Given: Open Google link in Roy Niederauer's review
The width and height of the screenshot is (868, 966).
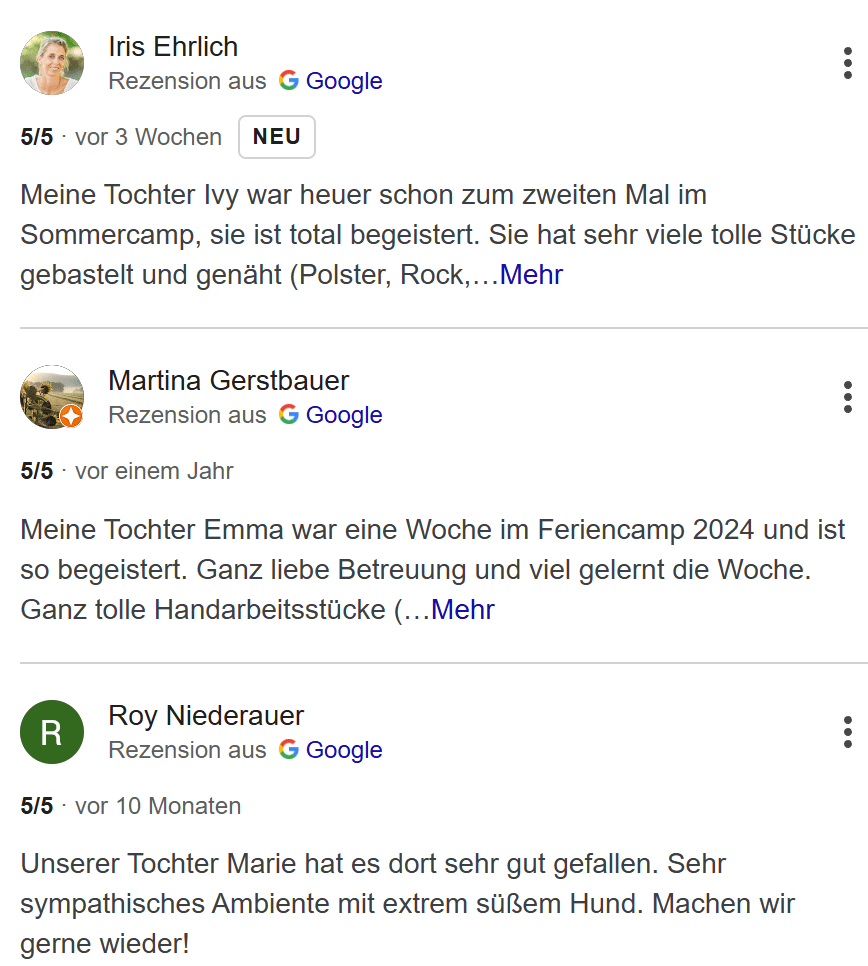Looking at the screenshot, I should pos(344,750).
